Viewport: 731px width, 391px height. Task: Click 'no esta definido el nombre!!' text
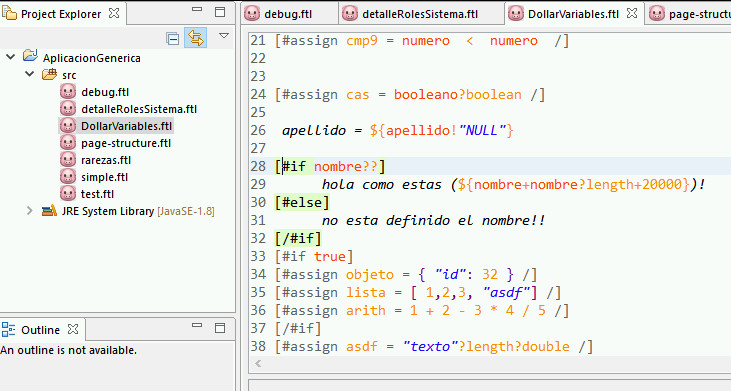434,220
